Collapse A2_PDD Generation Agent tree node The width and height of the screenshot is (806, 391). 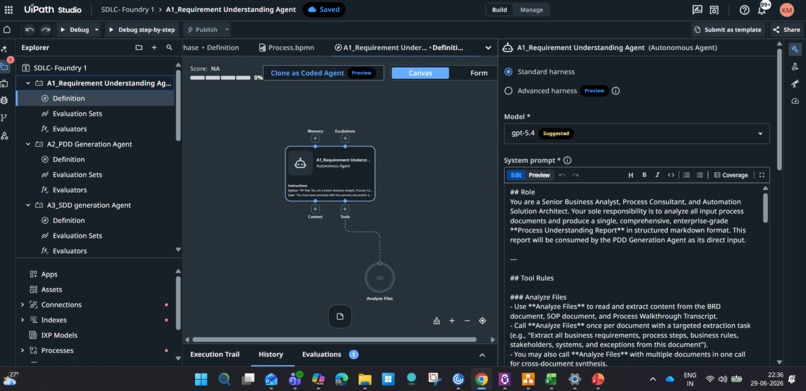pos(28,144)
